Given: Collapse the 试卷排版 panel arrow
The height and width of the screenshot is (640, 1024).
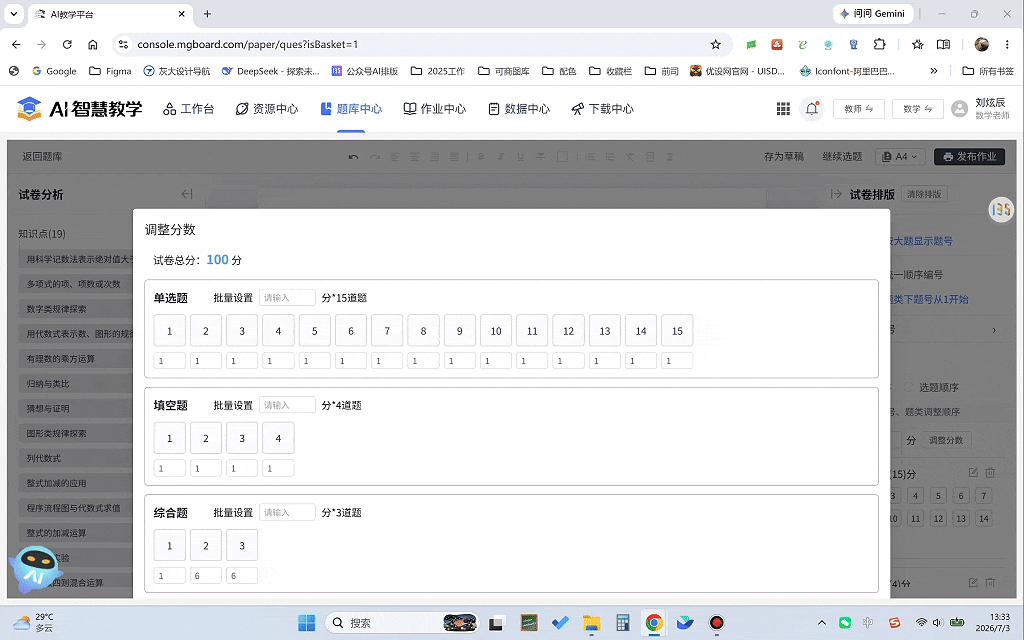Looking at the screenshot, I should click(x=836, y=194).
